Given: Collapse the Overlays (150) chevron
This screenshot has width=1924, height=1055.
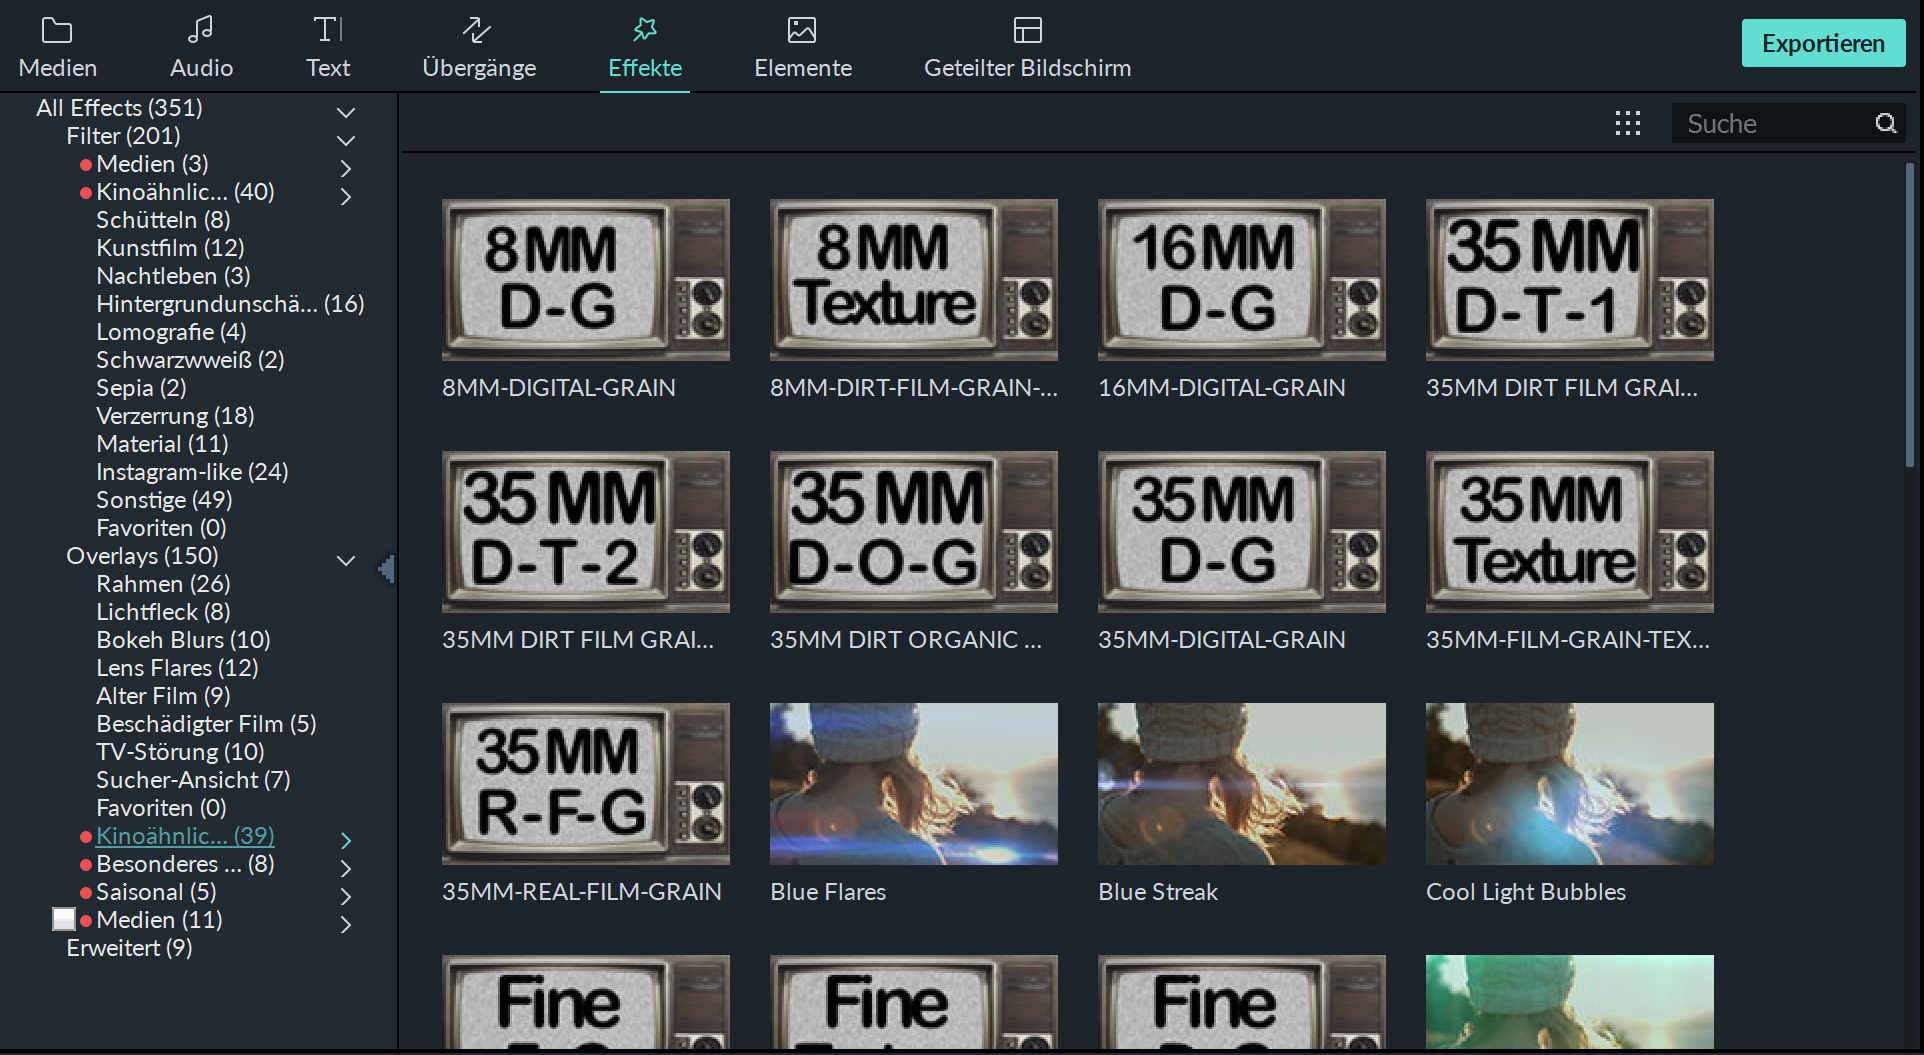Looking at the screenshot, I should (346, 560).
